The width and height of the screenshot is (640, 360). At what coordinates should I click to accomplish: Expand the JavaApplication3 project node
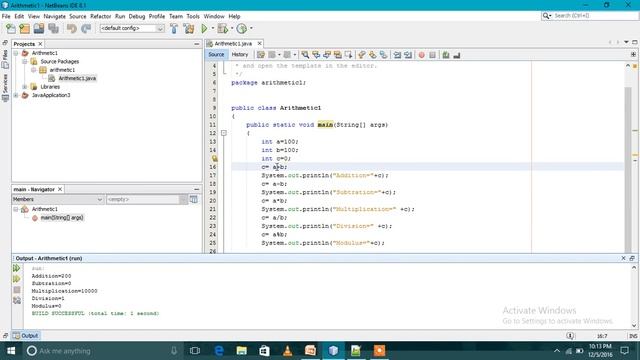(16, 95)
